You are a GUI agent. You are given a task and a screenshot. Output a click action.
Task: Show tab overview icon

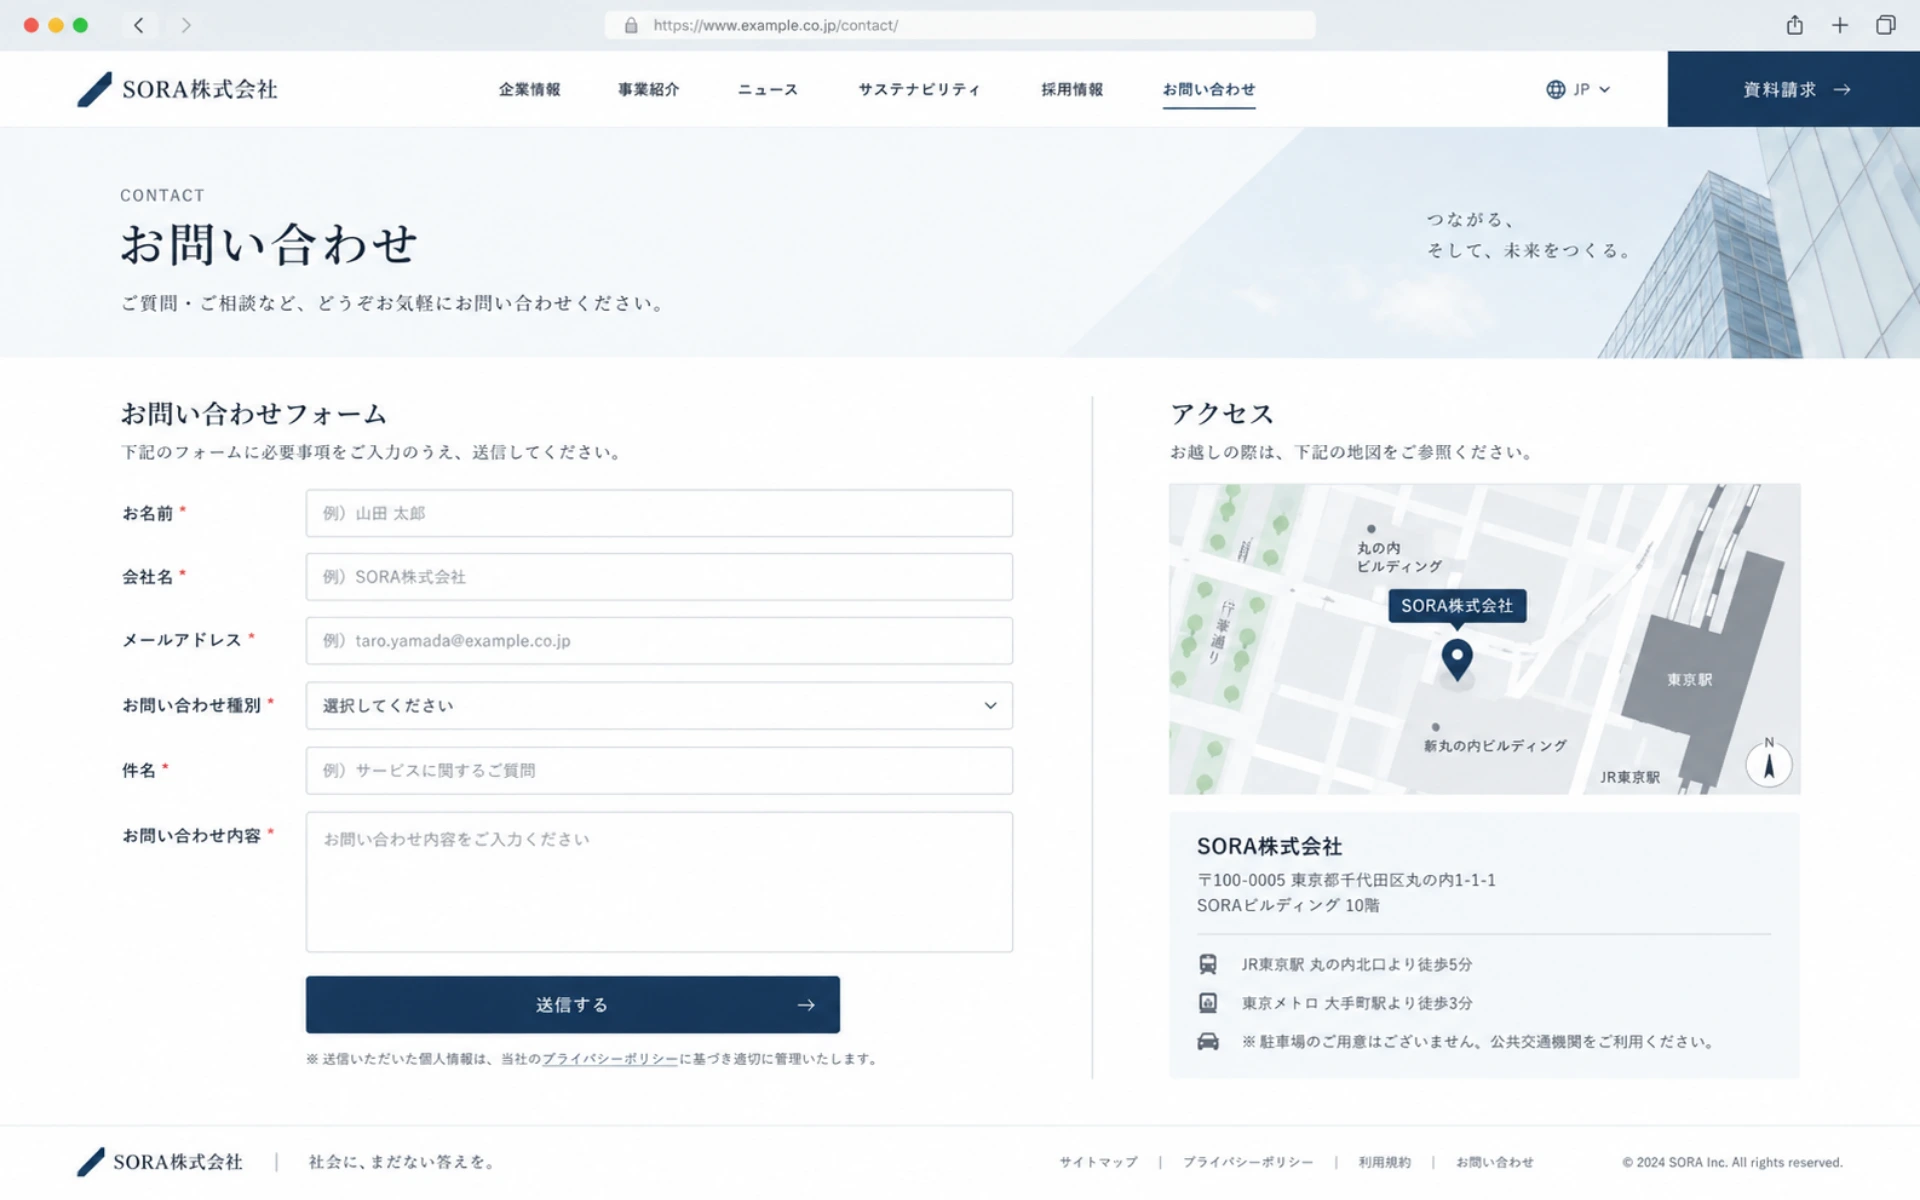click(1885, 25)
